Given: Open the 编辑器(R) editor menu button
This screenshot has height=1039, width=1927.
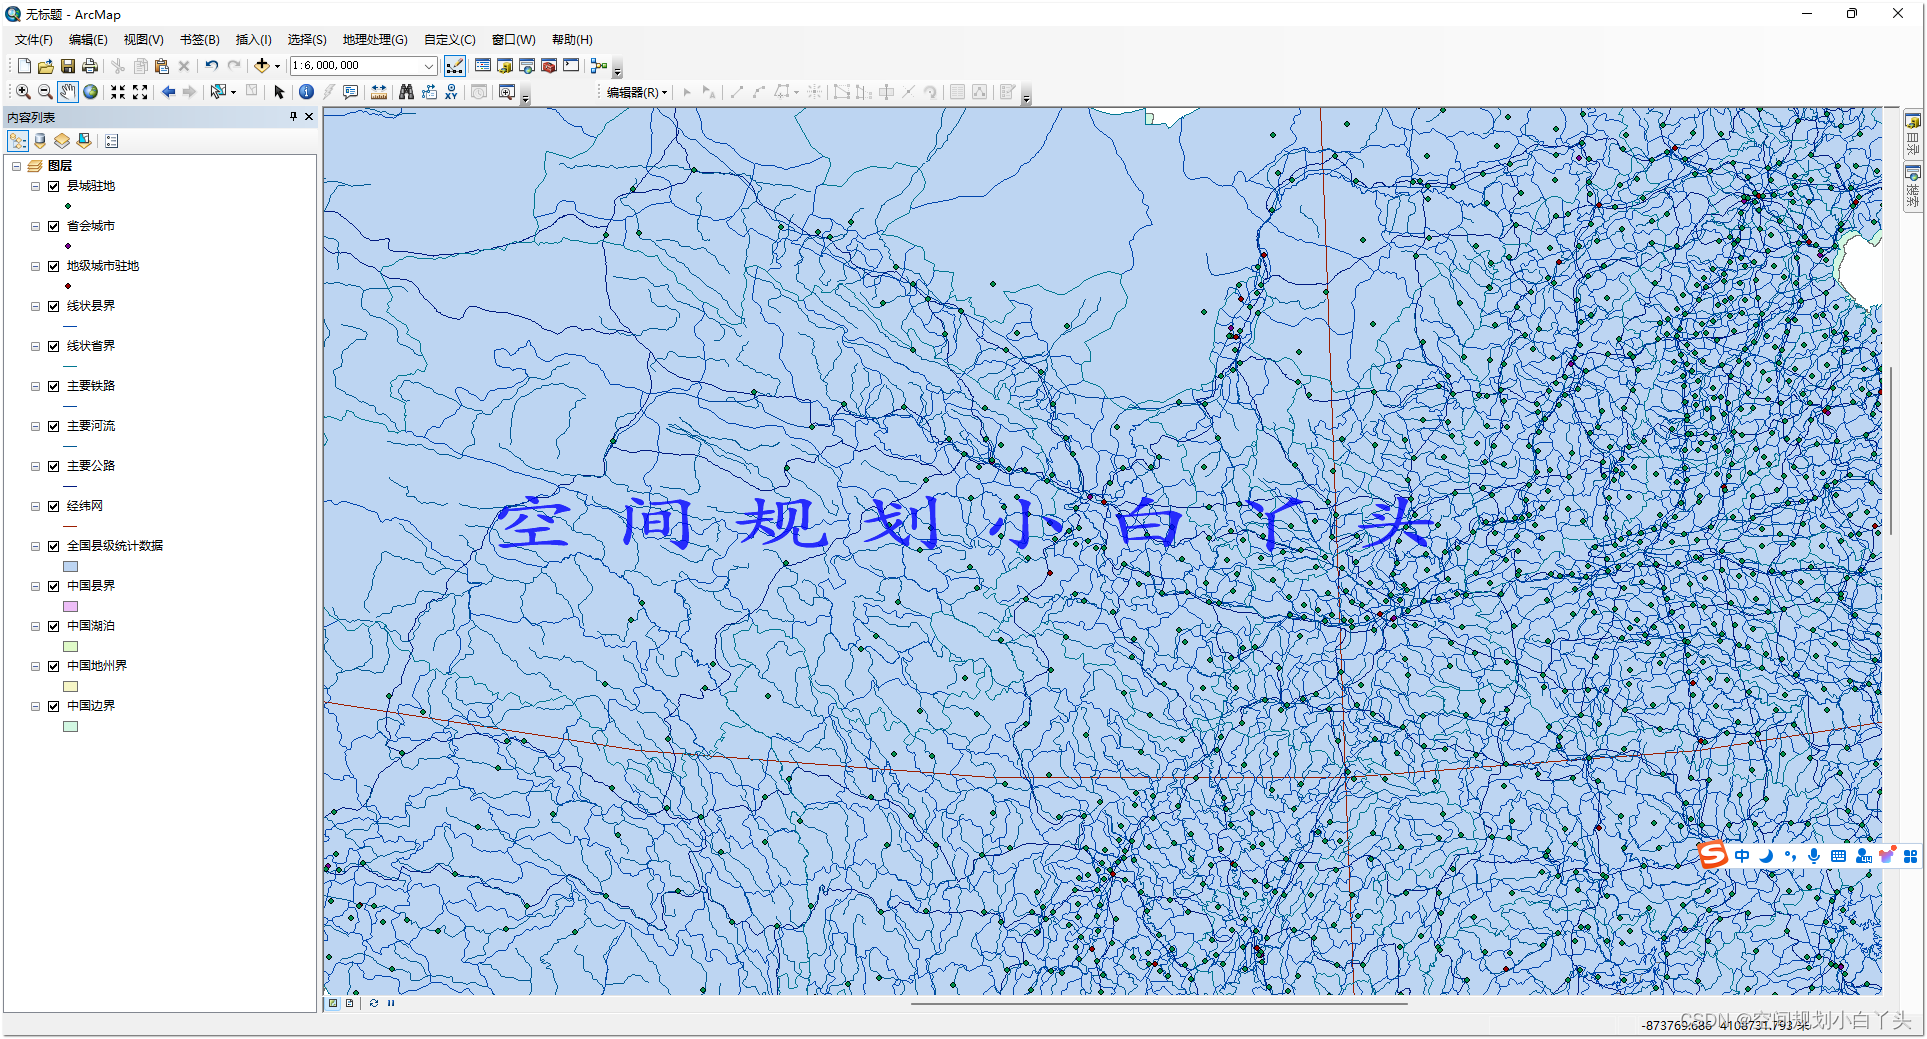Looking at the screenshot, I should coord(637,92).
